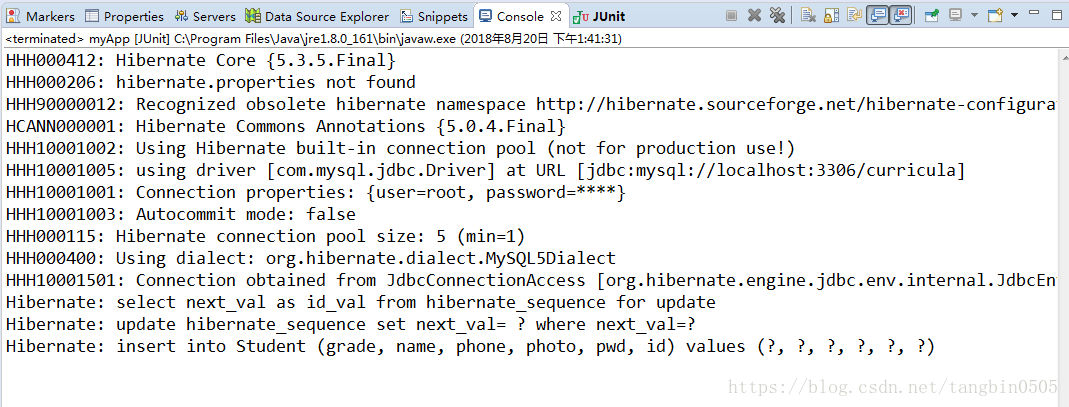Open the Display Selected Console dropdown arrow

(974, 16)
